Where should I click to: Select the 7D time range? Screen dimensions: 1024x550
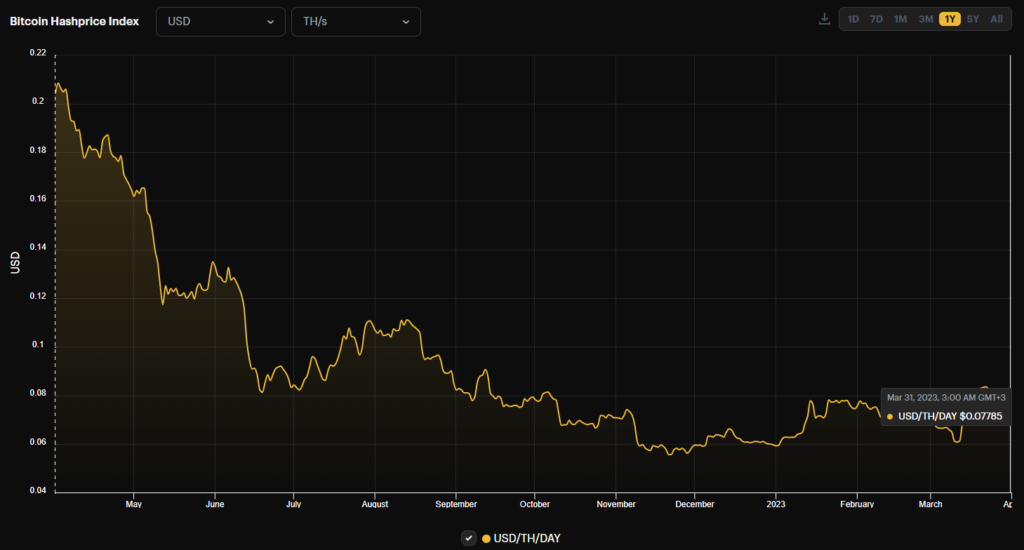(x=876, y=19)
